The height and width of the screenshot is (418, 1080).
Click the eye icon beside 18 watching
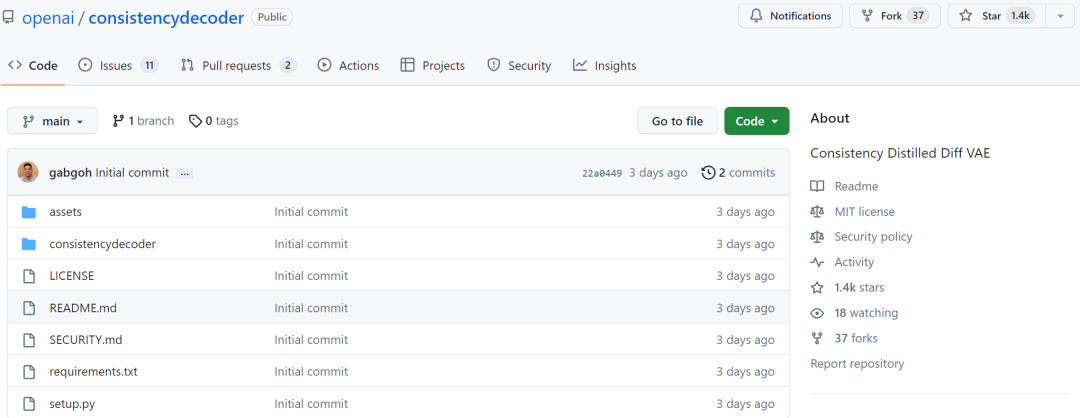pos(817,313)
